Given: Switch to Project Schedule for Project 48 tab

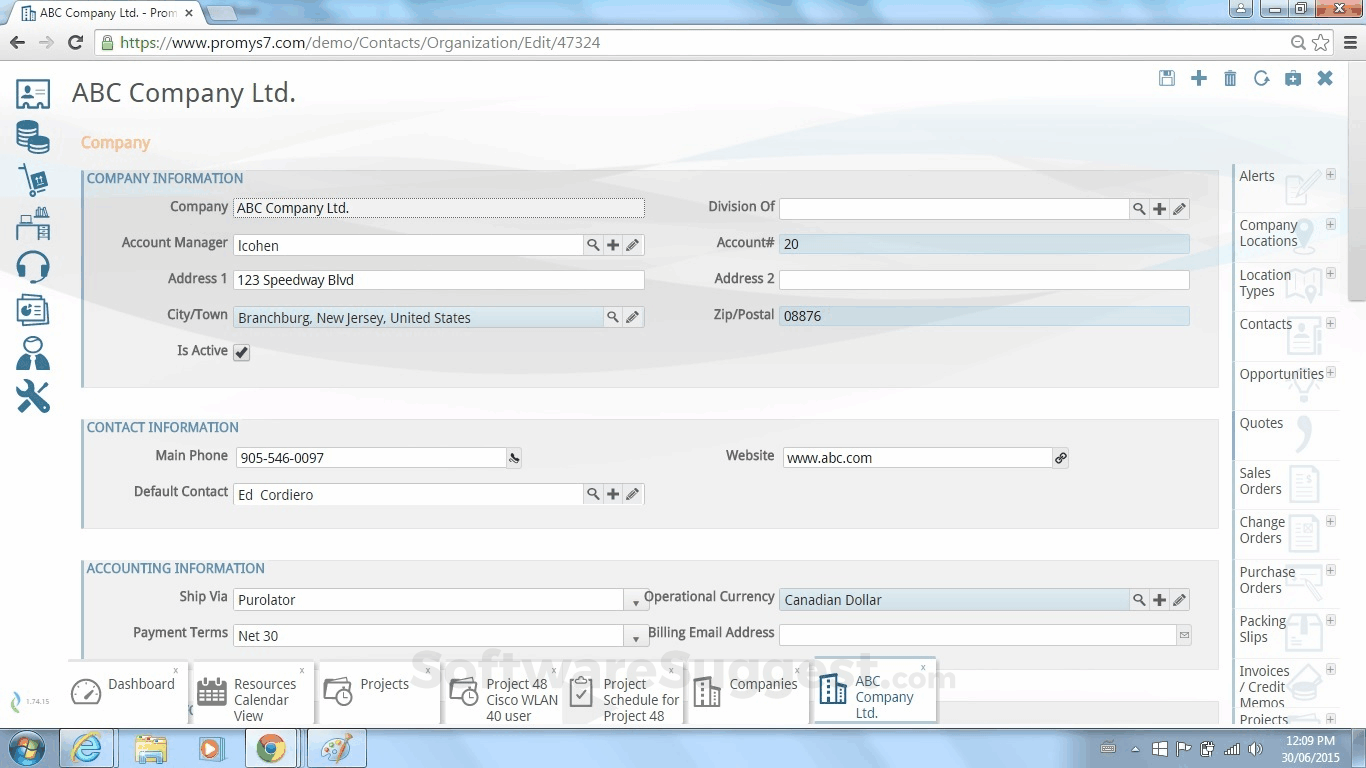Looking at the screenshot, I should click(x=624, y=692).
